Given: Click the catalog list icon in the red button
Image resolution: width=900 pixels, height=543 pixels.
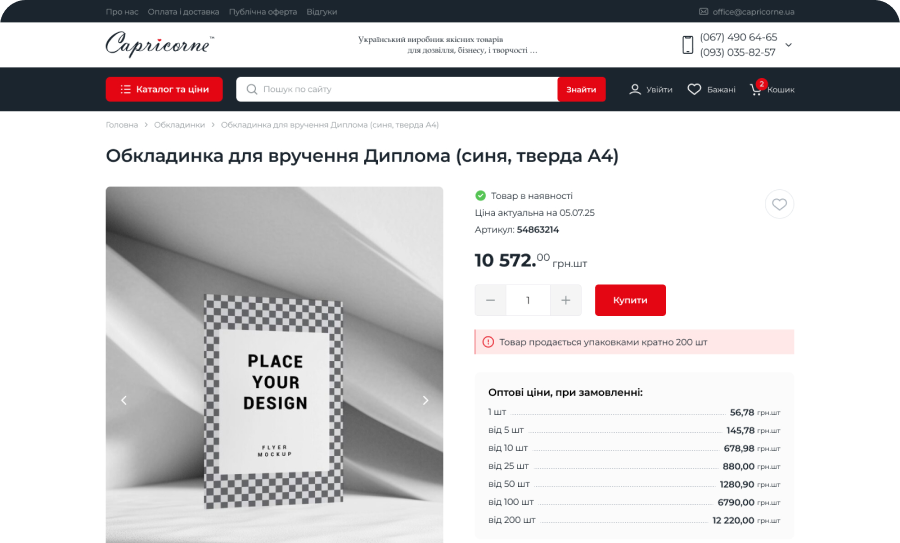Looking at the screenshot, I should (x=126, y=89).
